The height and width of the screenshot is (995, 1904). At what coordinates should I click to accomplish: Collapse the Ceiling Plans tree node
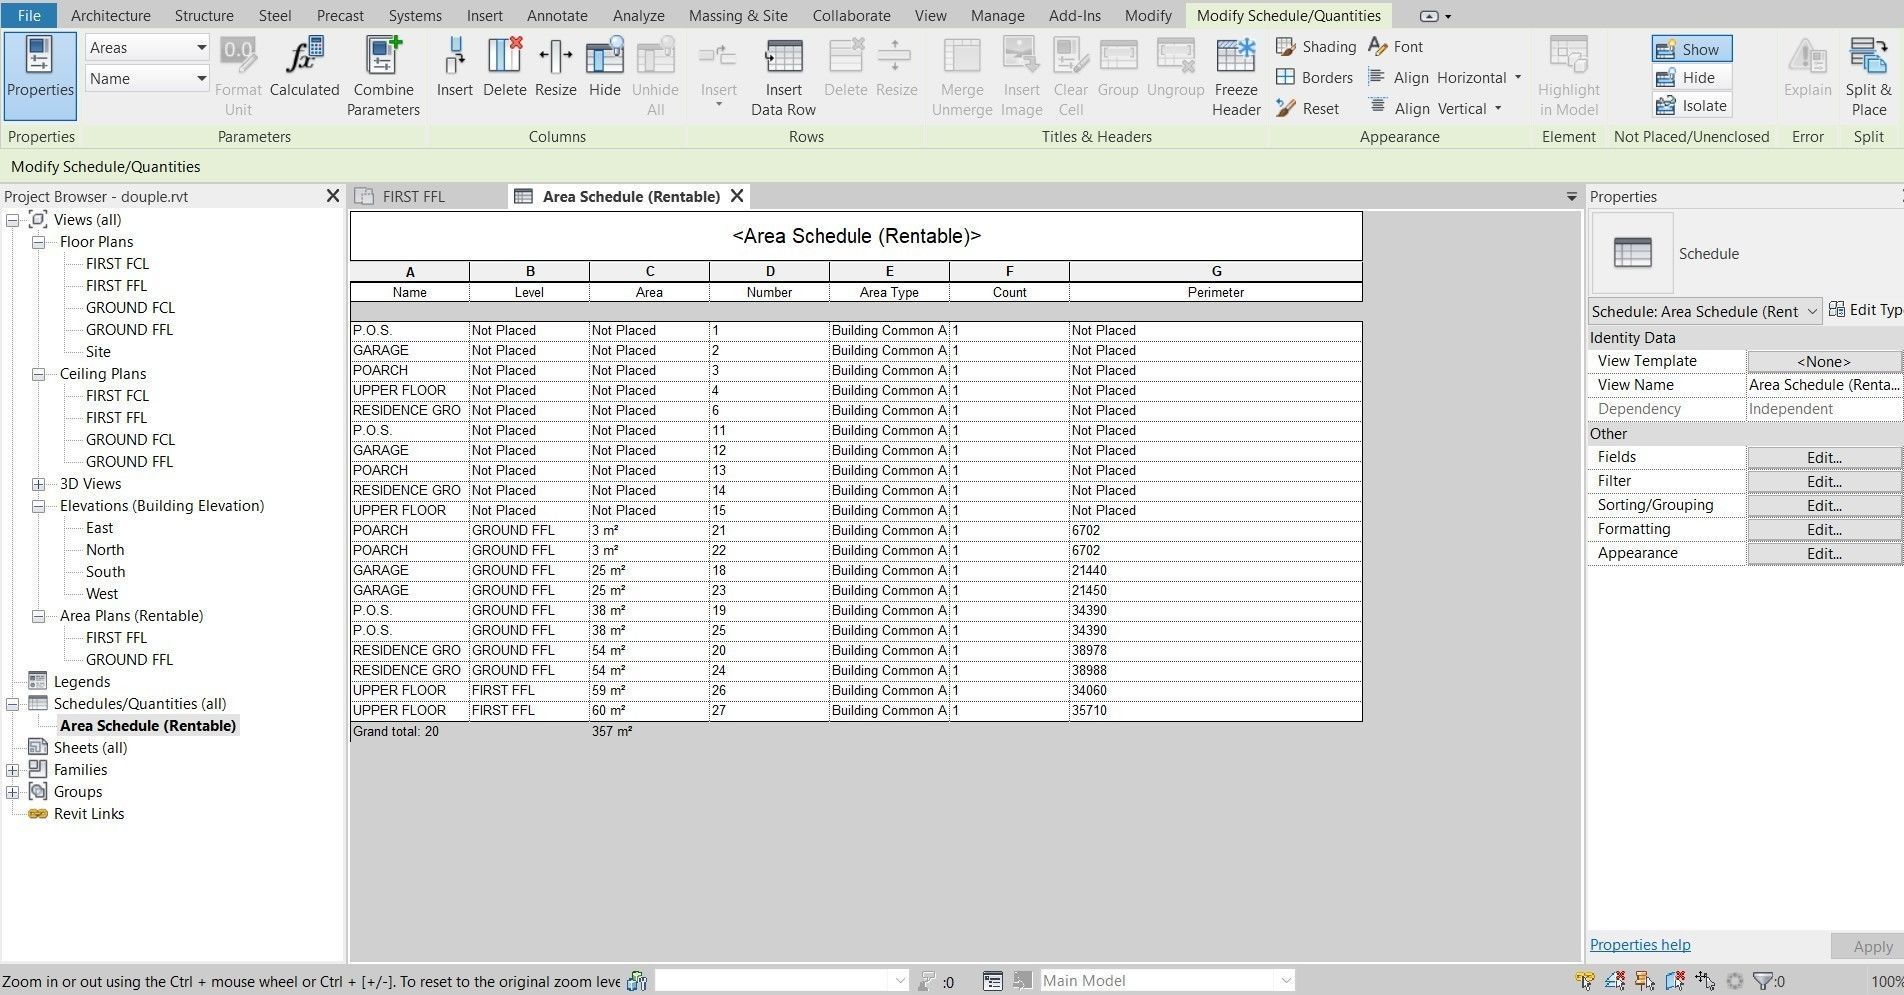(x=38, y=374)
